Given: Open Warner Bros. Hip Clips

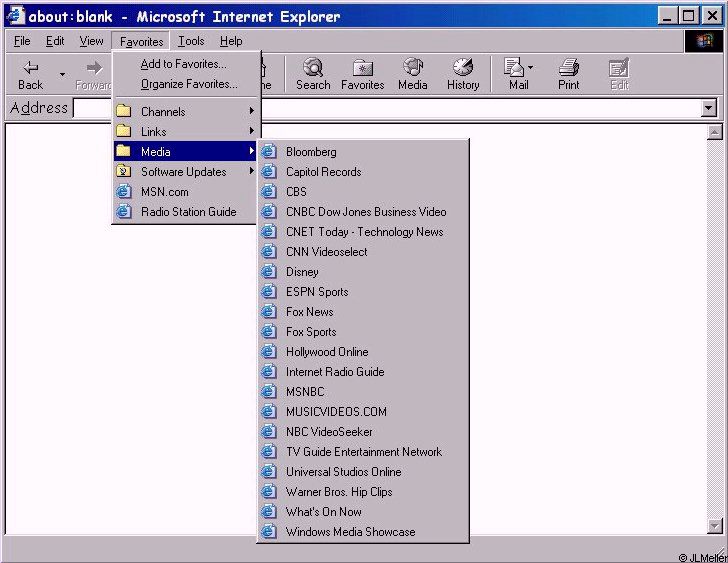Looking at the screenshot, I should (363, 491).
